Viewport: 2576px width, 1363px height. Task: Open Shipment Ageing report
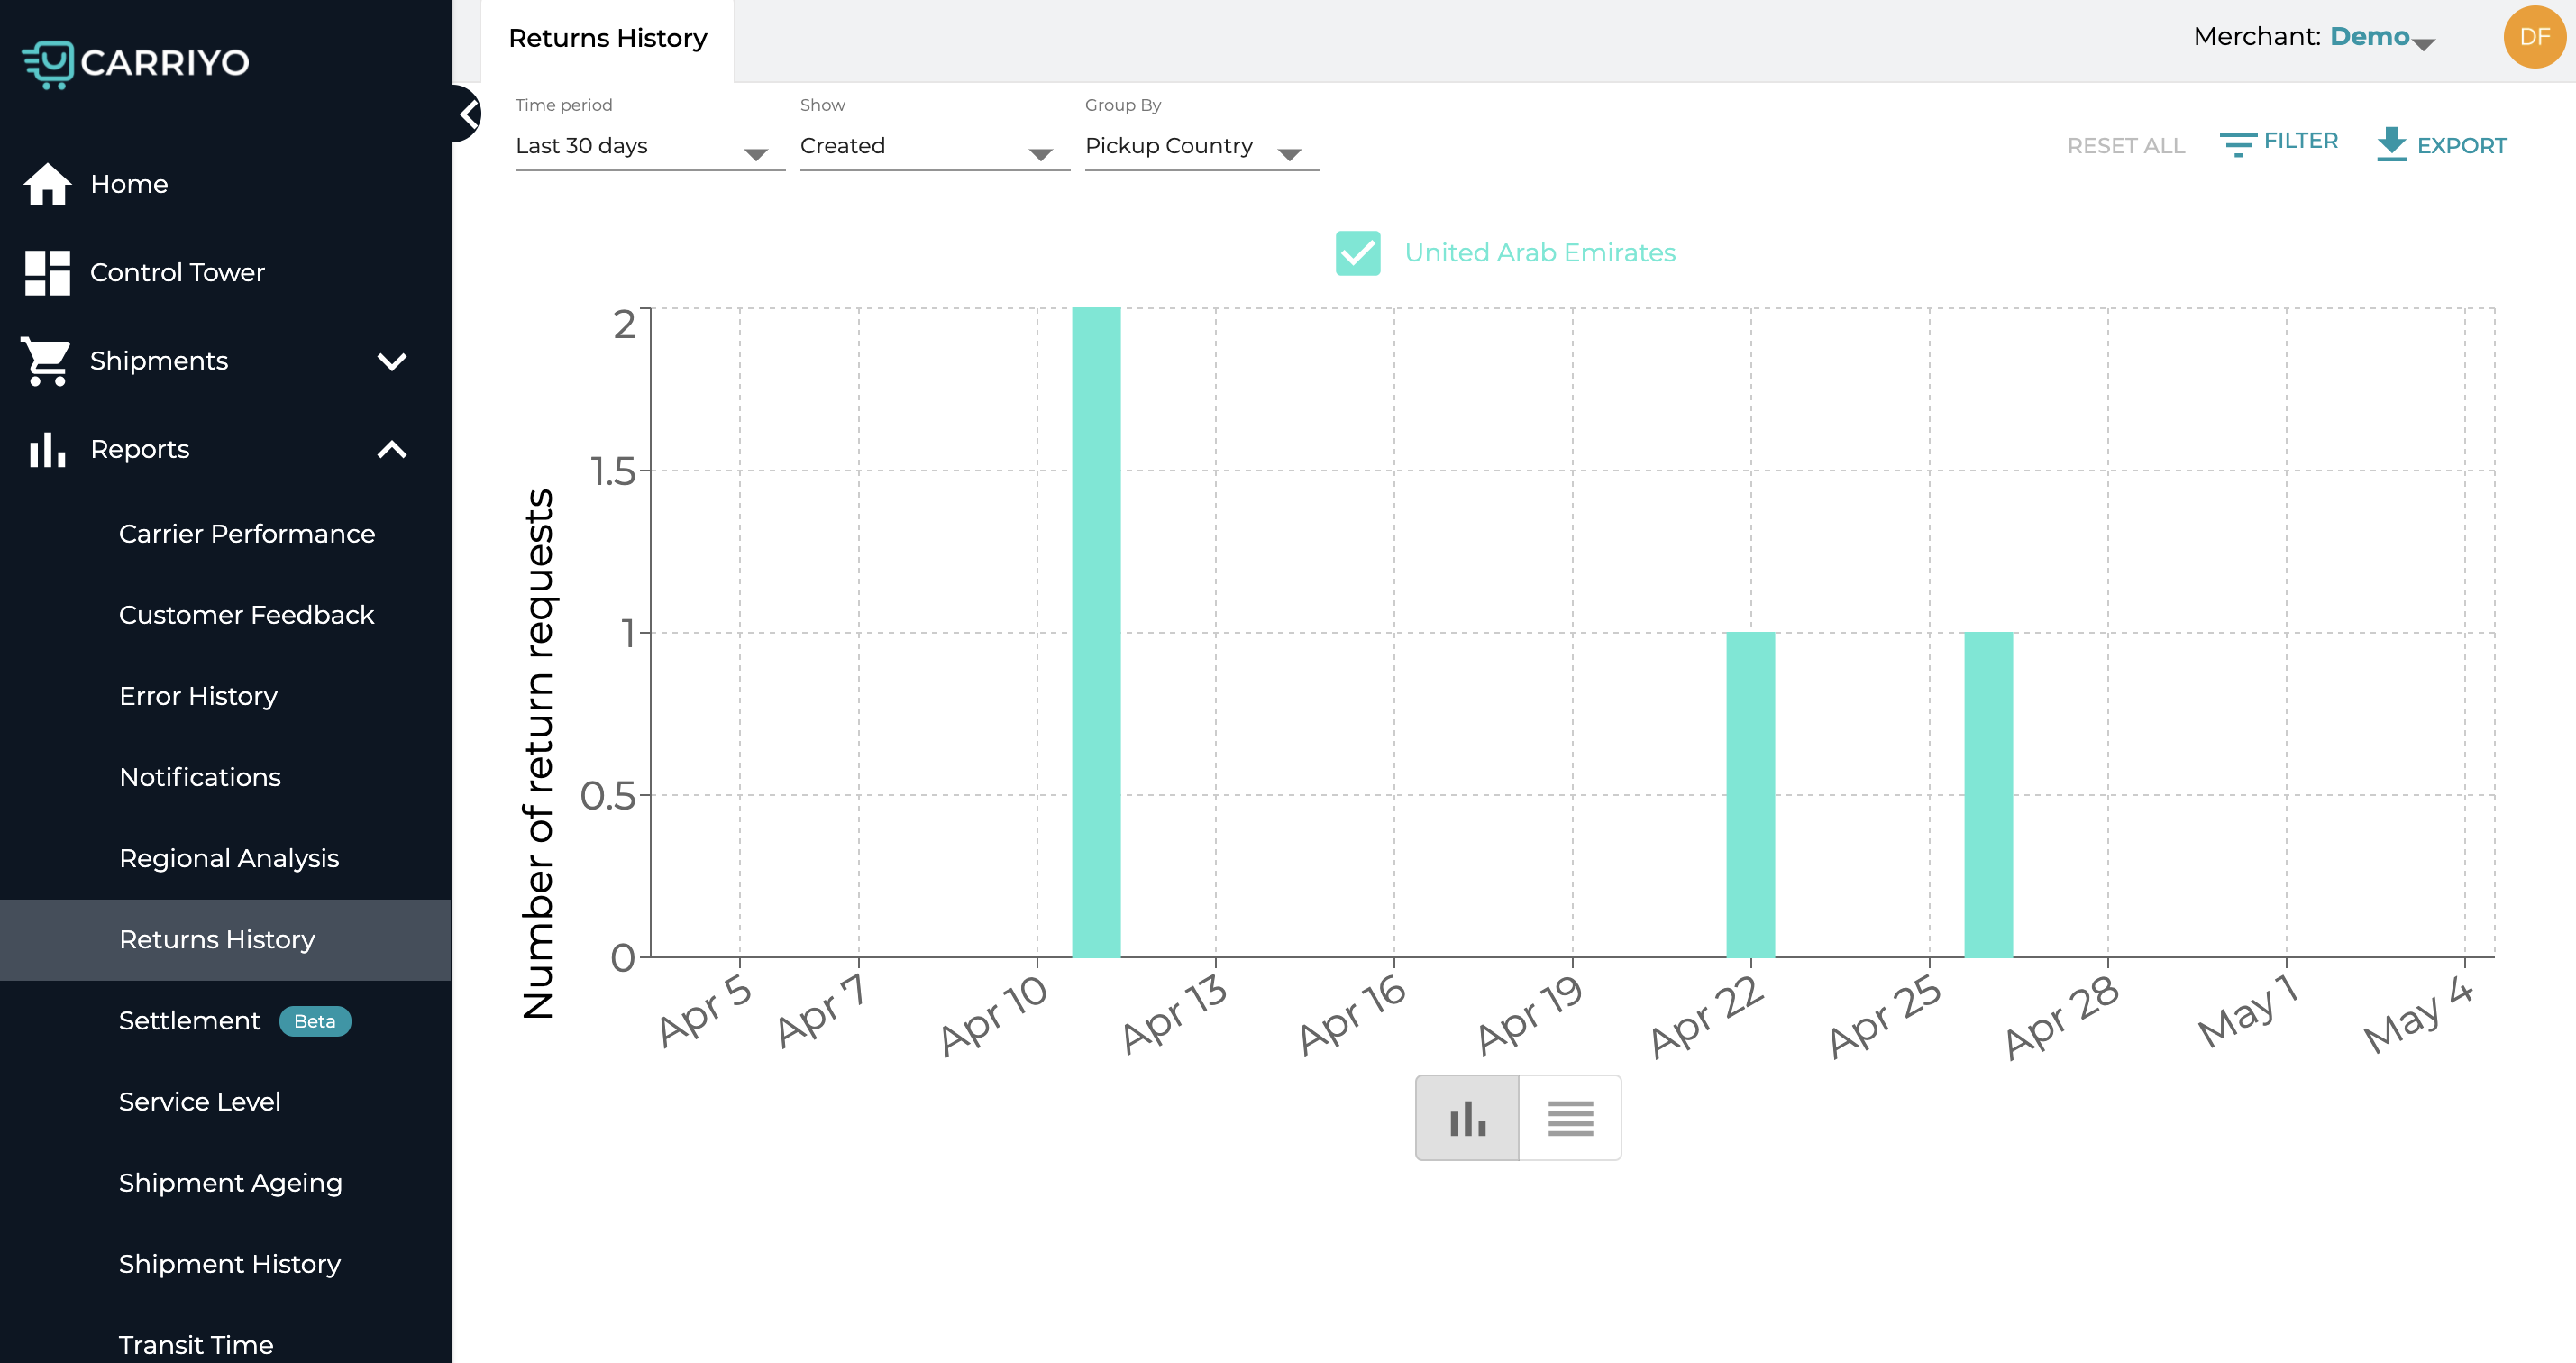[230, 1183]
